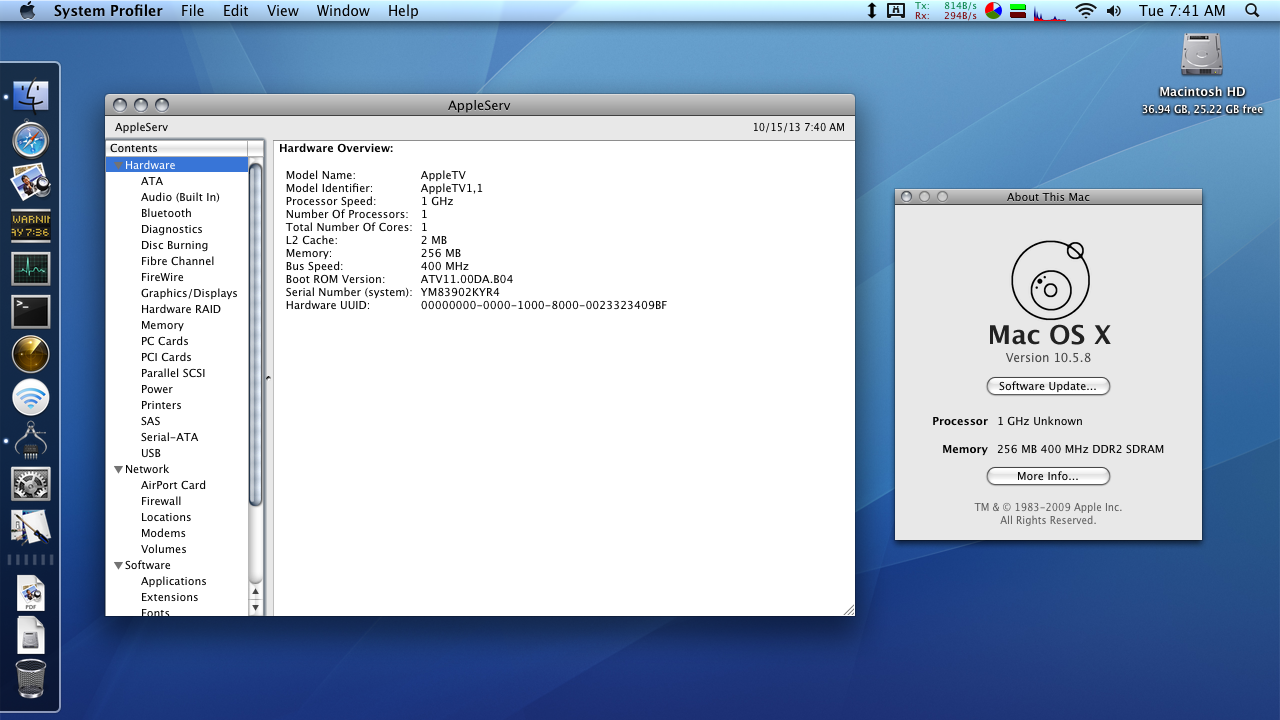The height and width of the screenshot is (720, 1280).
Task: Select AirPort Card under Network
Action: 173,485
